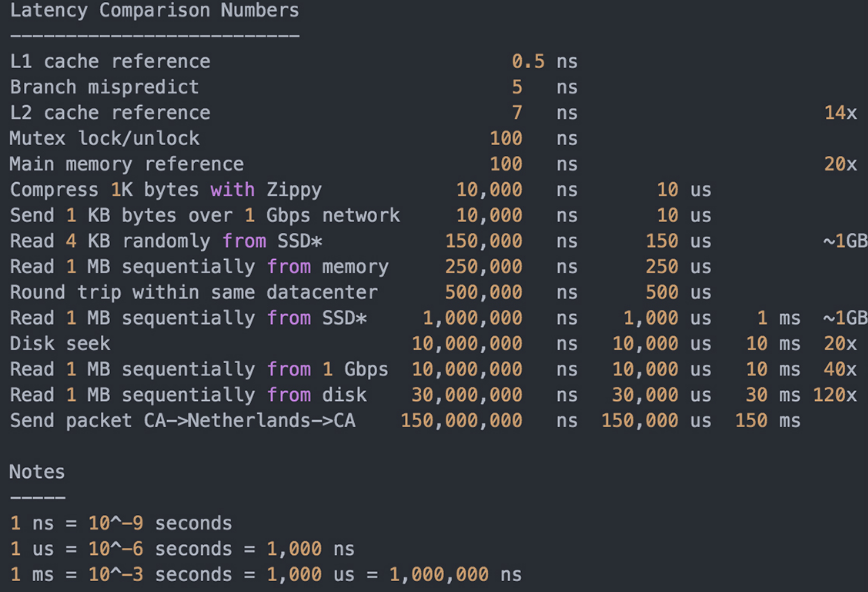
Task: Click the "L1 cache reference" line label
Action: tap(110, 62)
